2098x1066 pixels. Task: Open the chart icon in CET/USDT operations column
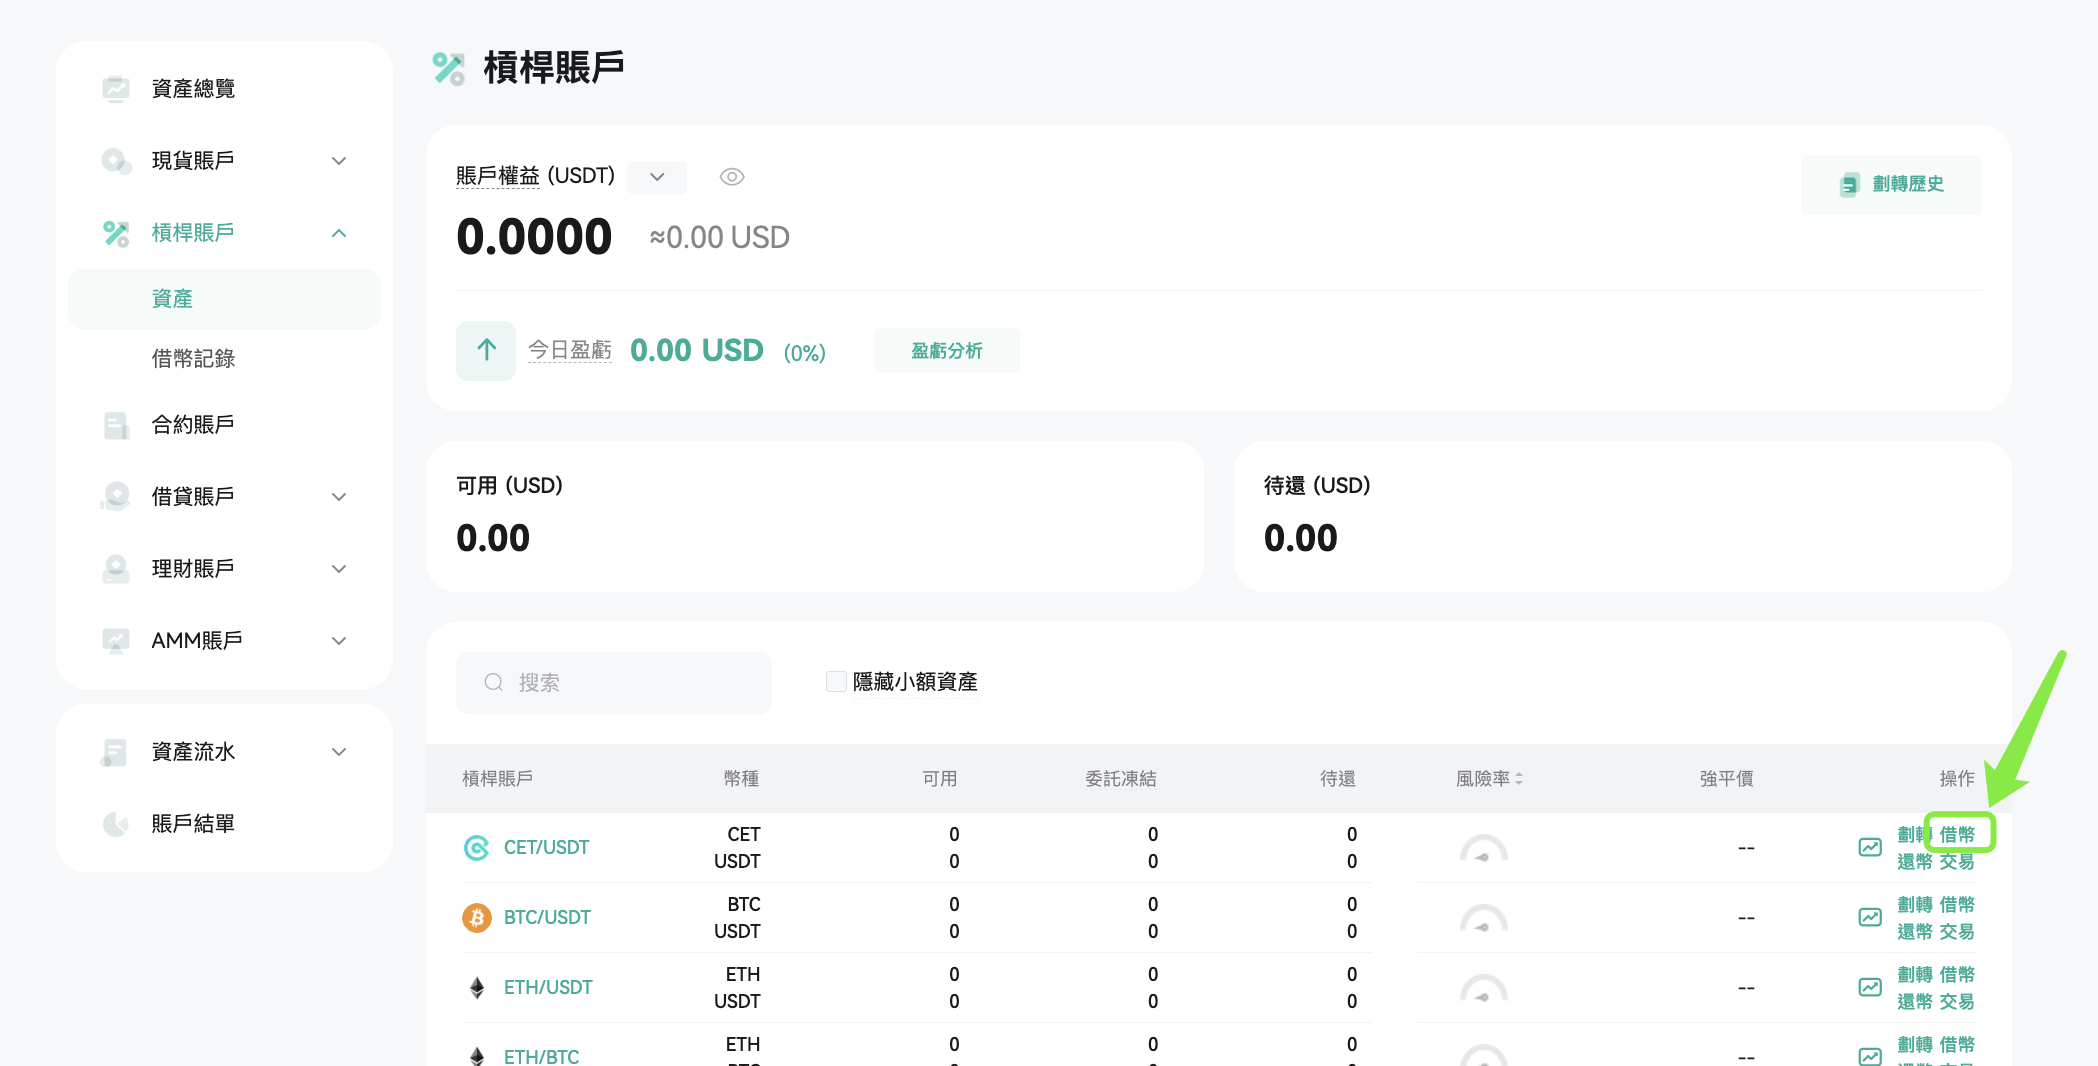click(1870, 847)
